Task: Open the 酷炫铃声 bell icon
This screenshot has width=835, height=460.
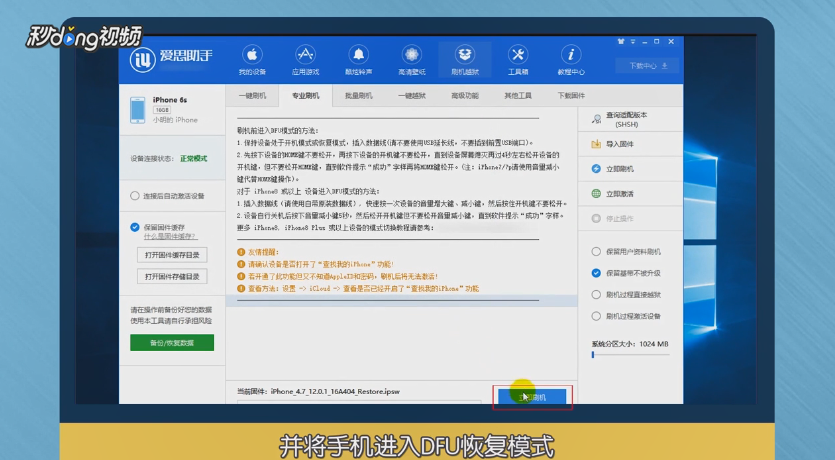Action: [x=358, y=54]
